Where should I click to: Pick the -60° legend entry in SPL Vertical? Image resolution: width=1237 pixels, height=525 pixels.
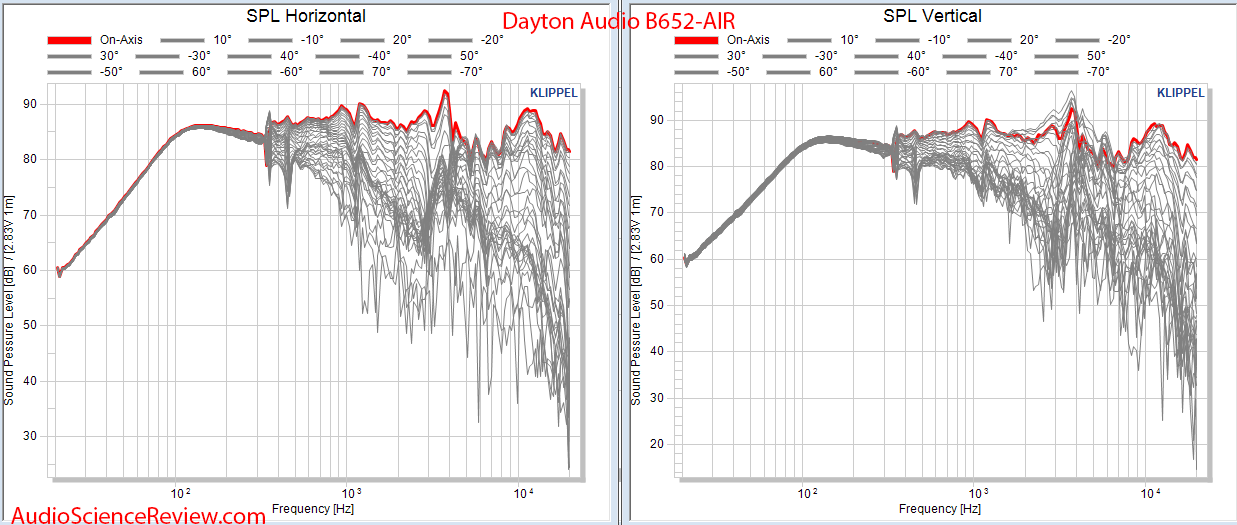pos(892,72)
